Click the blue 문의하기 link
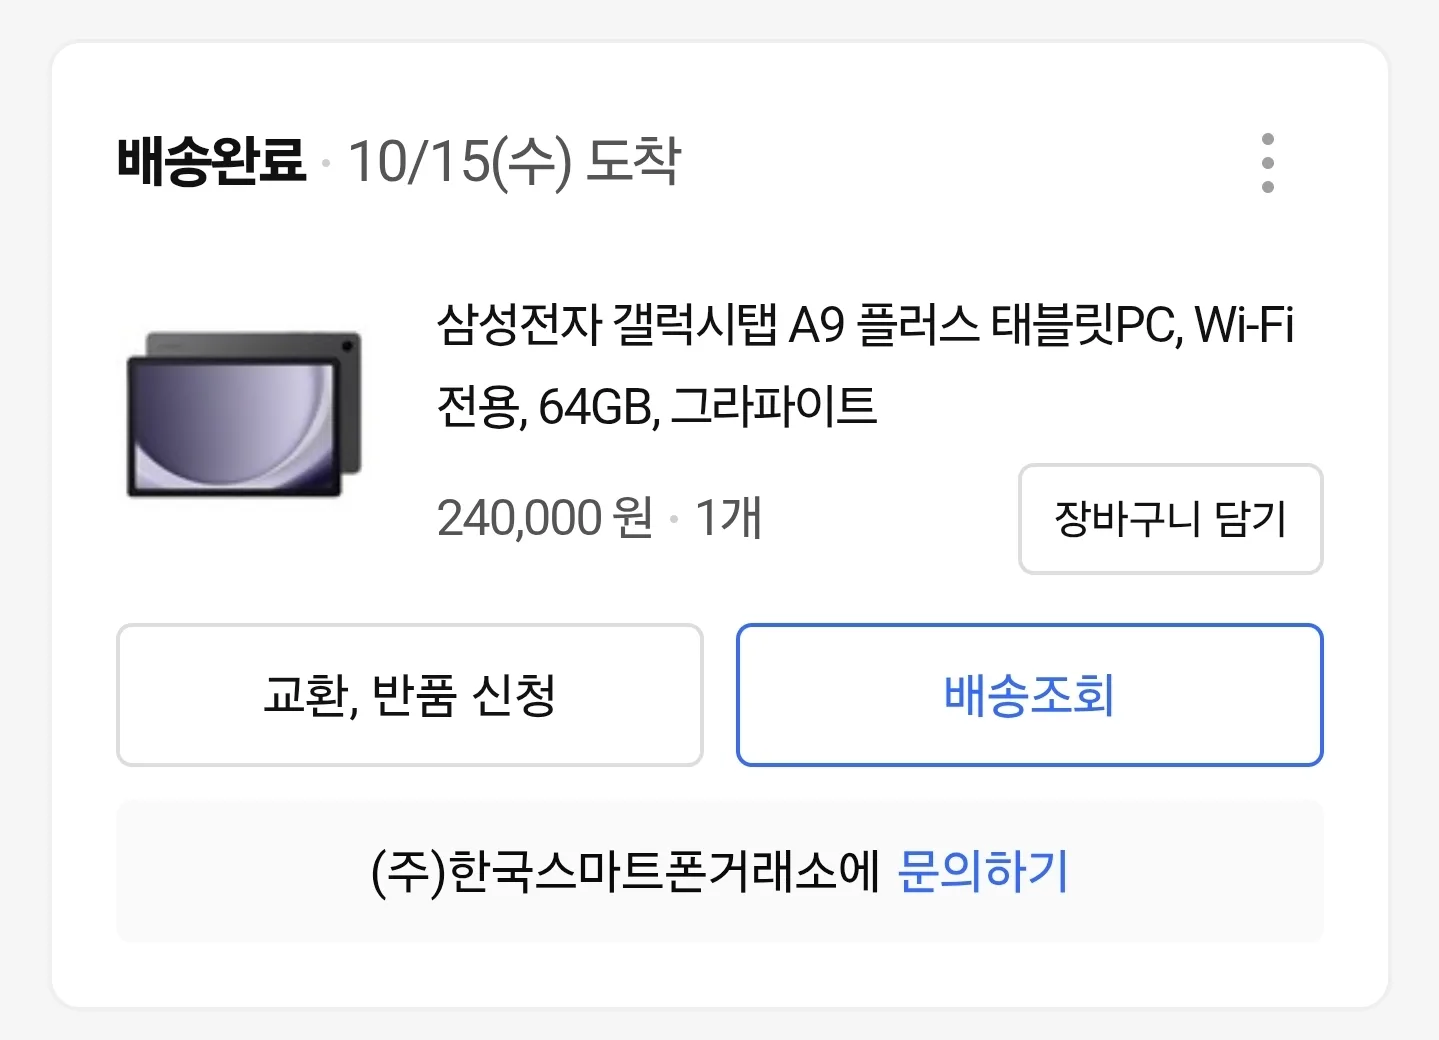 [x=983, y=871]
